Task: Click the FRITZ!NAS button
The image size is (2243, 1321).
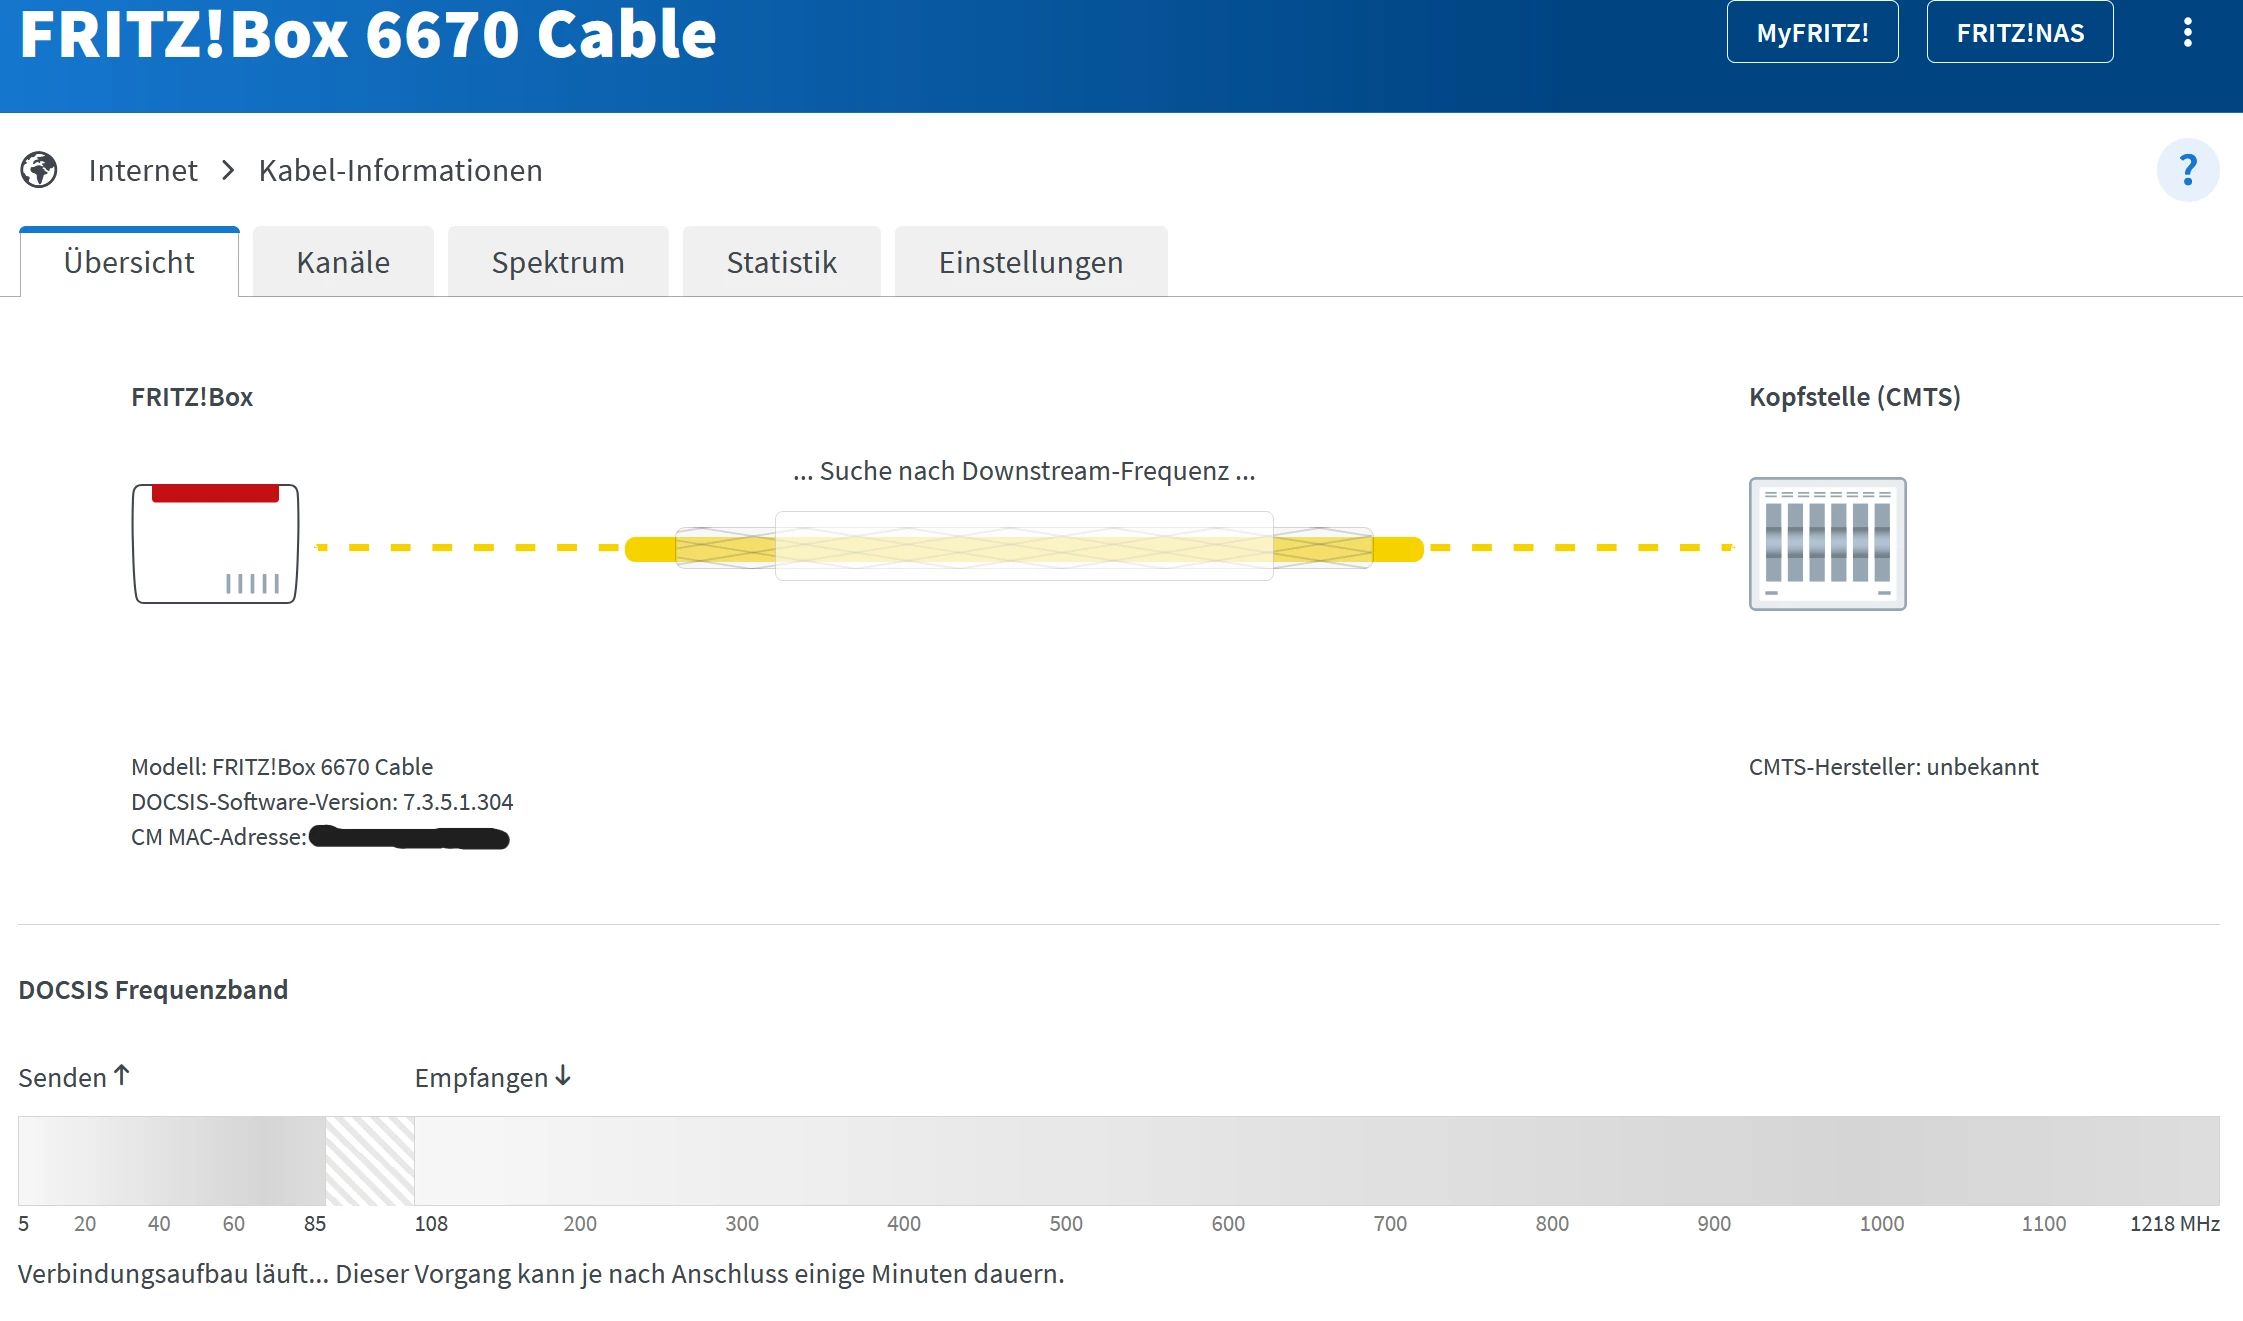Action: coord(2019,33)
